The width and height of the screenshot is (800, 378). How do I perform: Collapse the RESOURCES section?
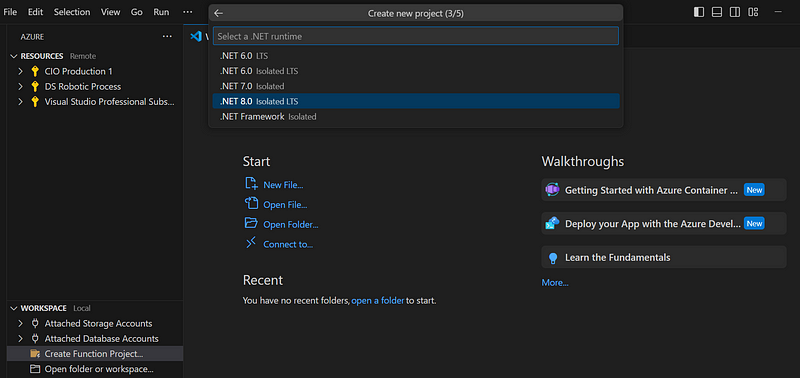point(14,56)
